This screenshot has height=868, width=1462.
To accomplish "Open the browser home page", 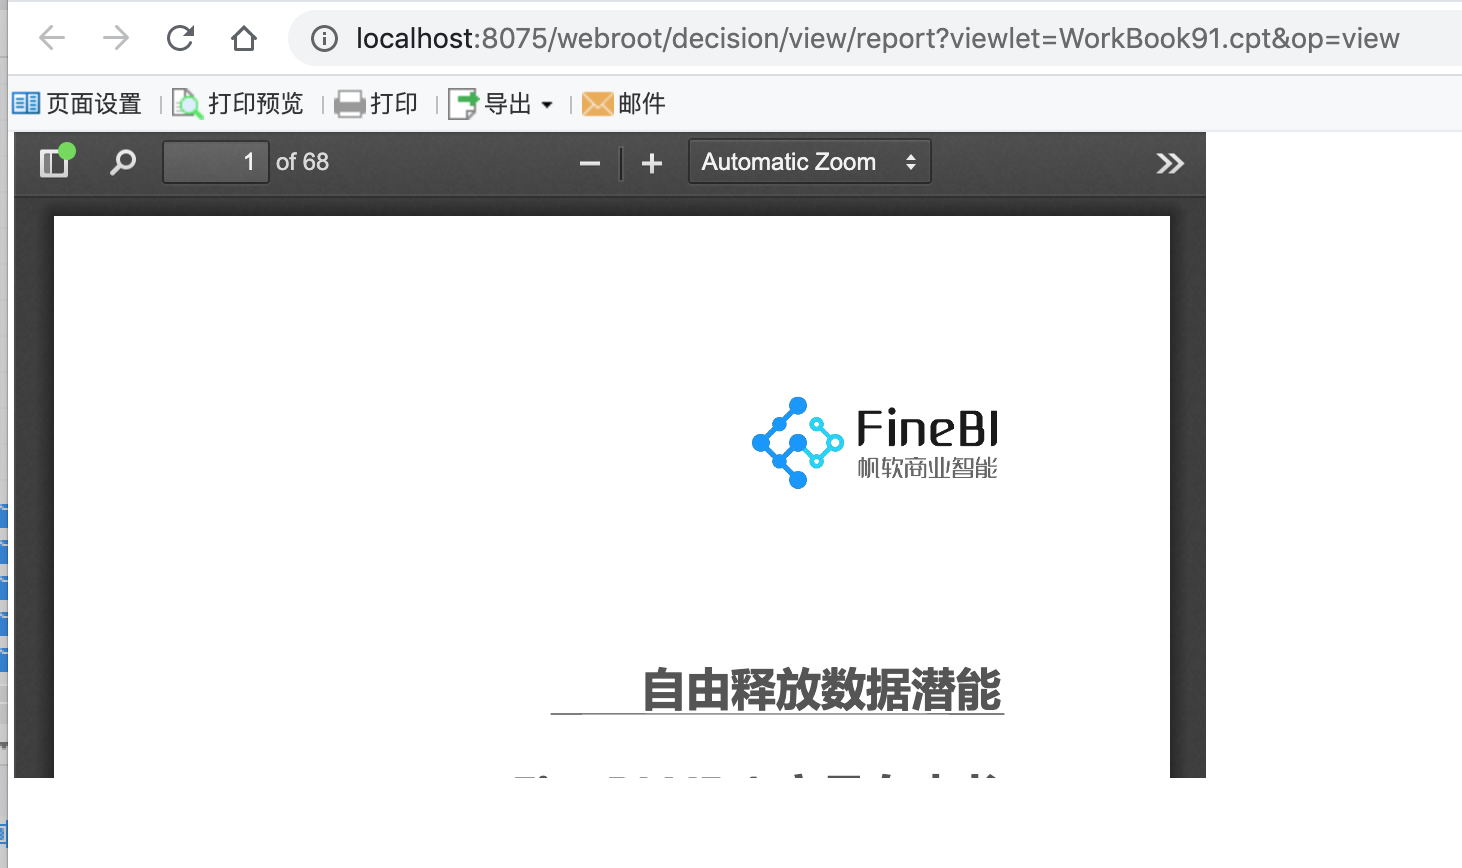I will [x=244, y=38].
